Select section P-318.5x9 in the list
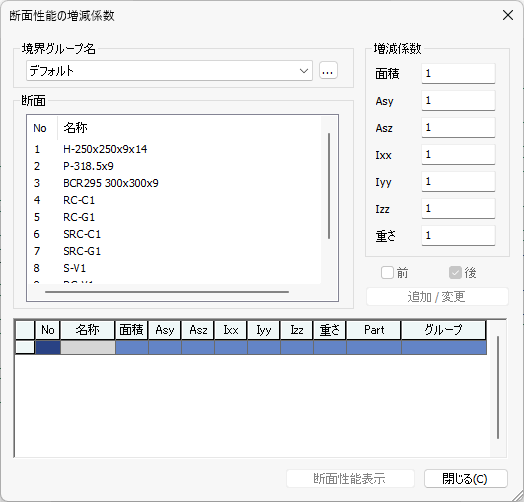 coord(88,166)
